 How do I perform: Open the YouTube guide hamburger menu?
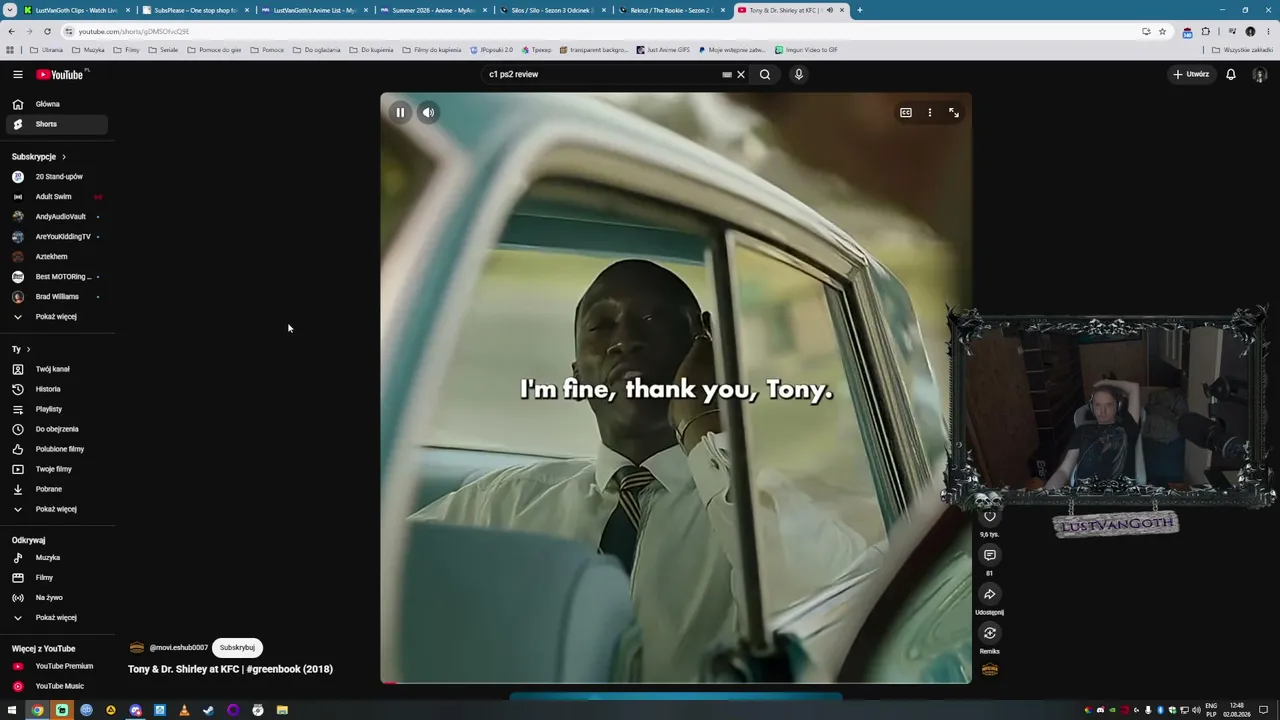coord(18,74)
